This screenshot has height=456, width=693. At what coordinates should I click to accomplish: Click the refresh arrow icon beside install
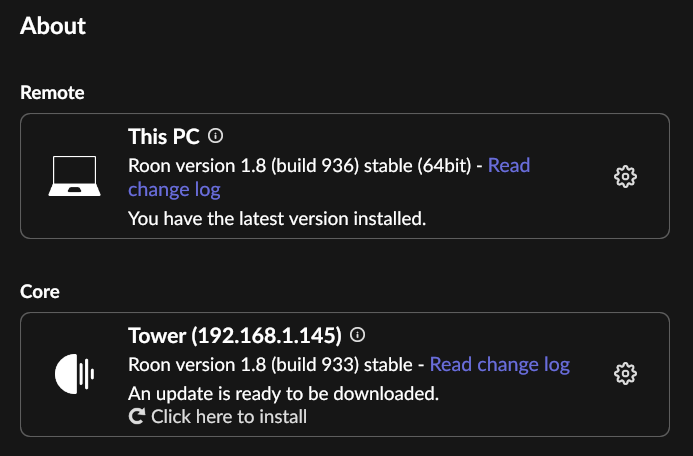pyautogui.click(x=137, y=416)
